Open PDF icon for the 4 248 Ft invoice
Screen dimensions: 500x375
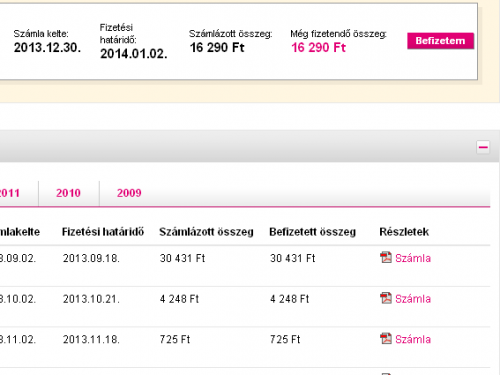[x=386, y=298]
